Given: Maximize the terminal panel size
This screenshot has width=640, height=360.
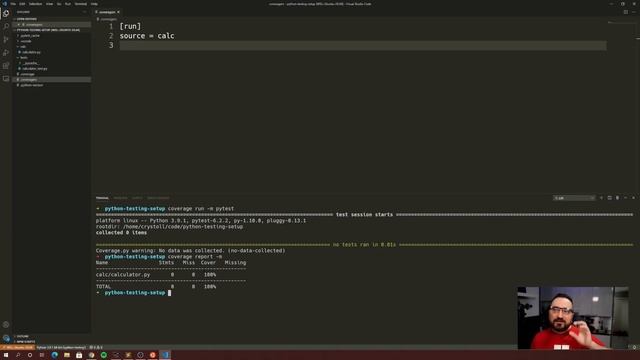Looking at the screenshot, I should 625,198.
